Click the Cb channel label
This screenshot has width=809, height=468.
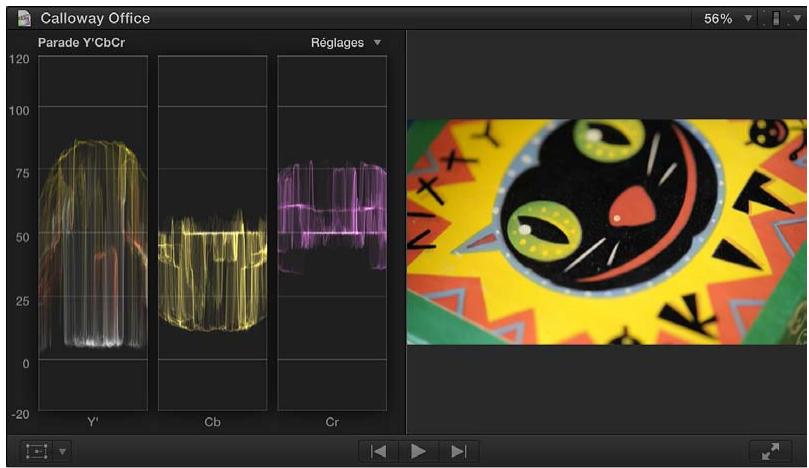[x=213, y=422]
